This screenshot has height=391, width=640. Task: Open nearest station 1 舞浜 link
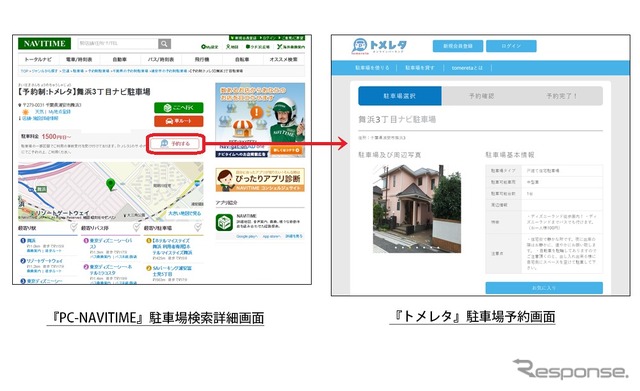[x=31, y=241]
